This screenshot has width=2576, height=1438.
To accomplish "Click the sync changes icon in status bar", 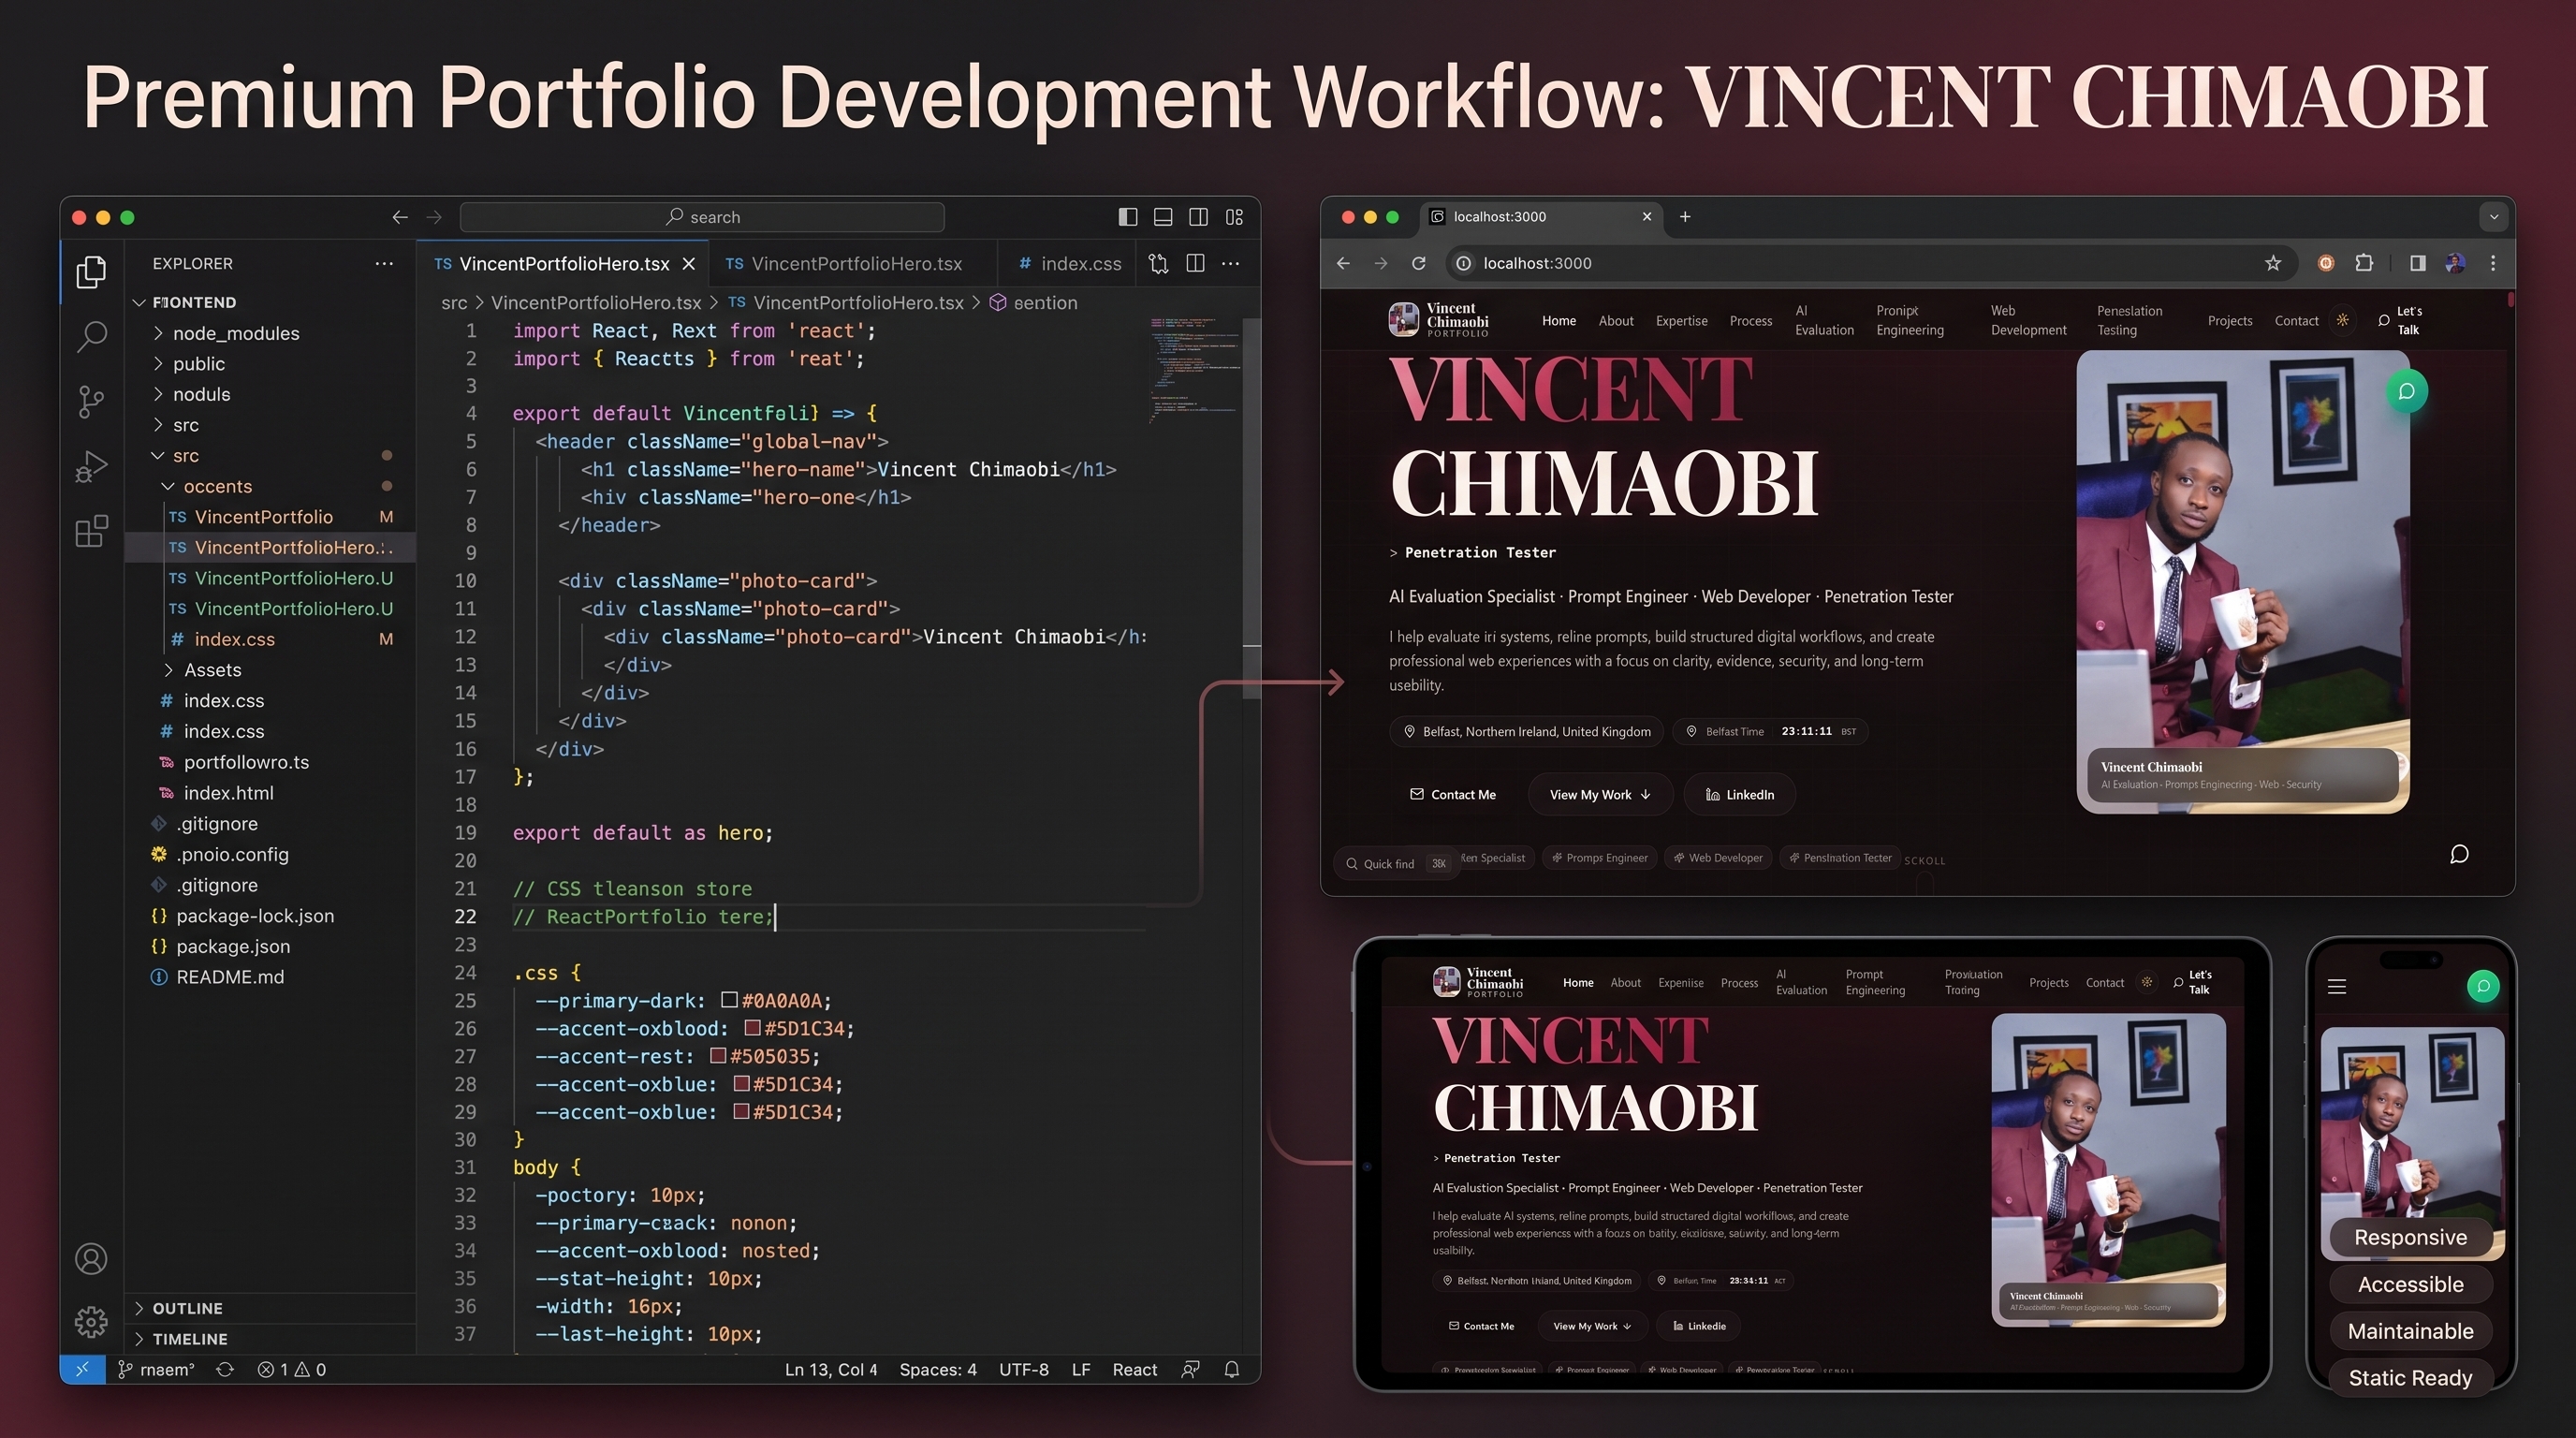I will click(x=225, y=1369).
